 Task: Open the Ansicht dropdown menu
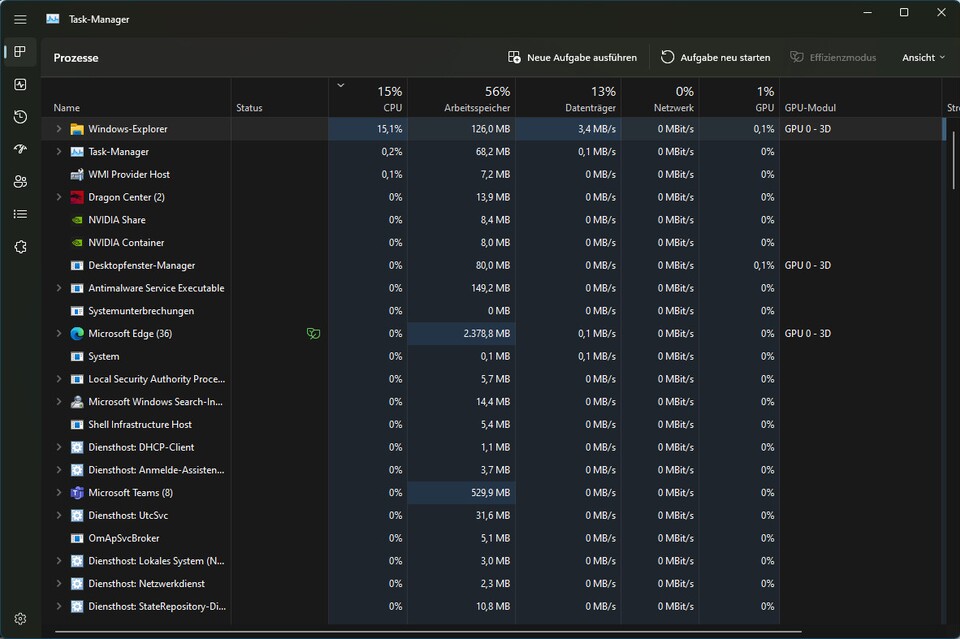[x=923, y=58]
